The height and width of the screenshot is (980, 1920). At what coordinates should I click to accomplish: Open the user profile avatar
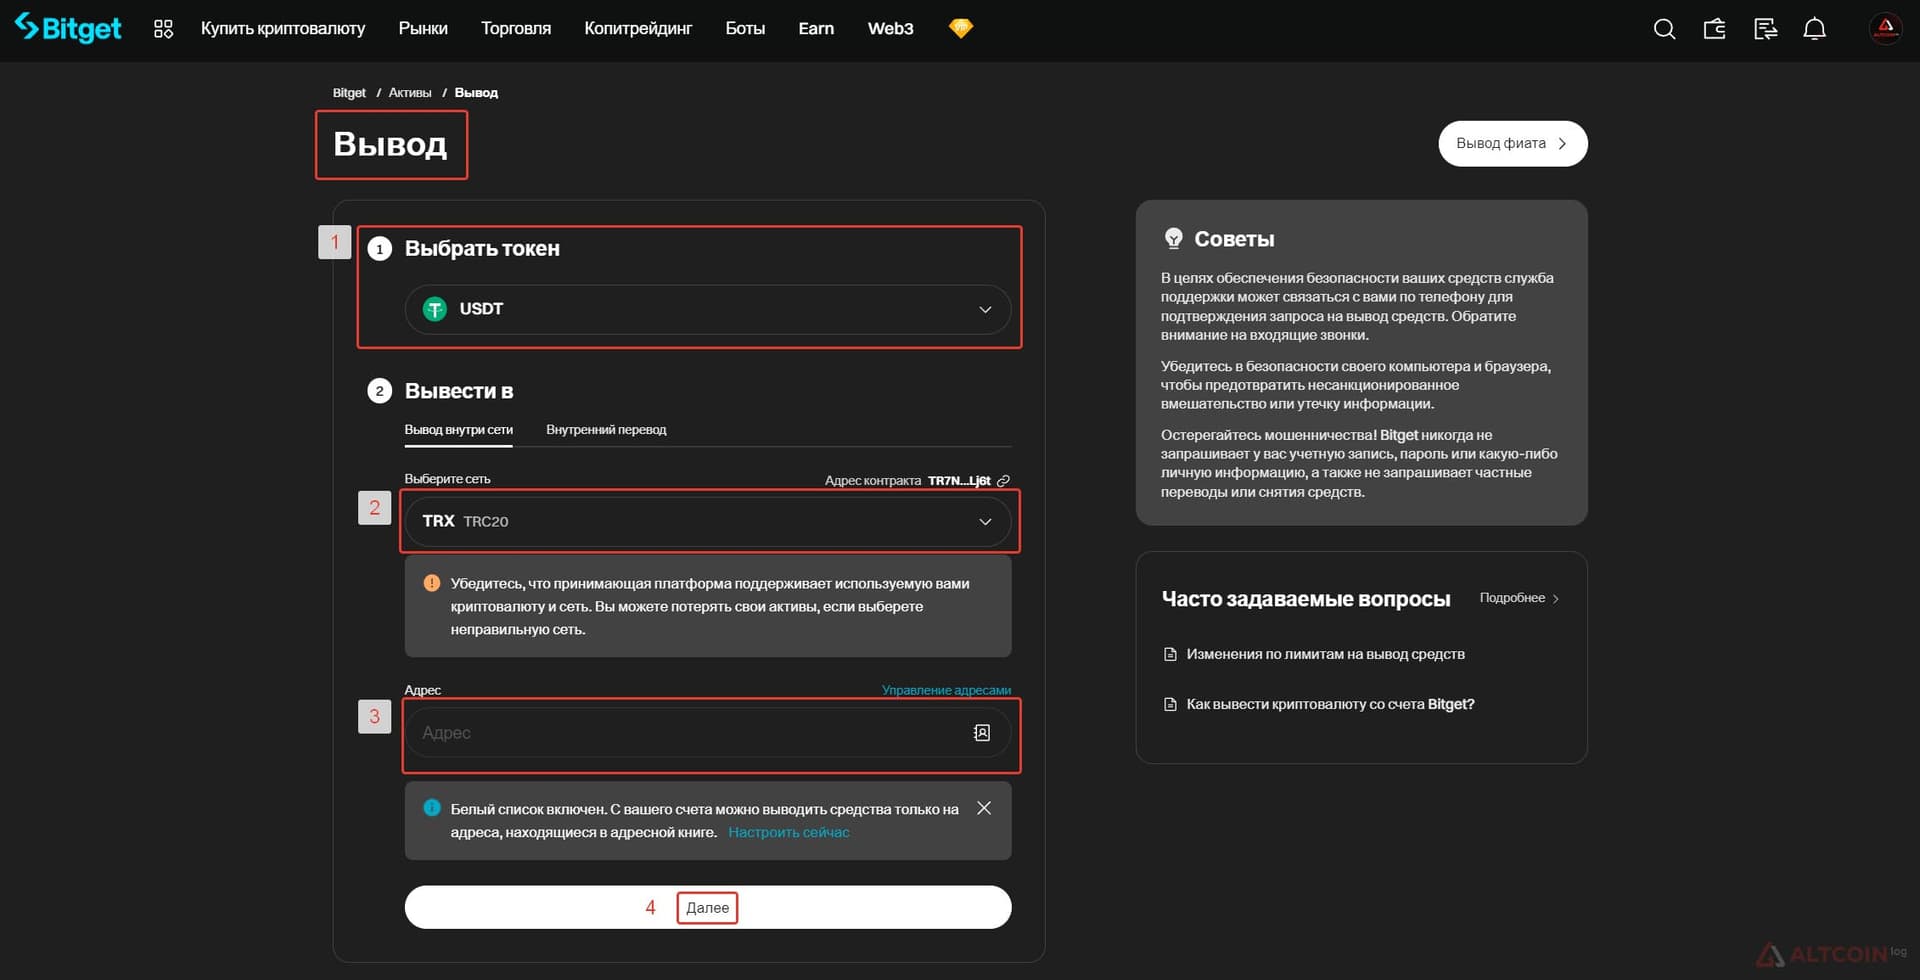pyautogui.click(x=1885, y=29)
